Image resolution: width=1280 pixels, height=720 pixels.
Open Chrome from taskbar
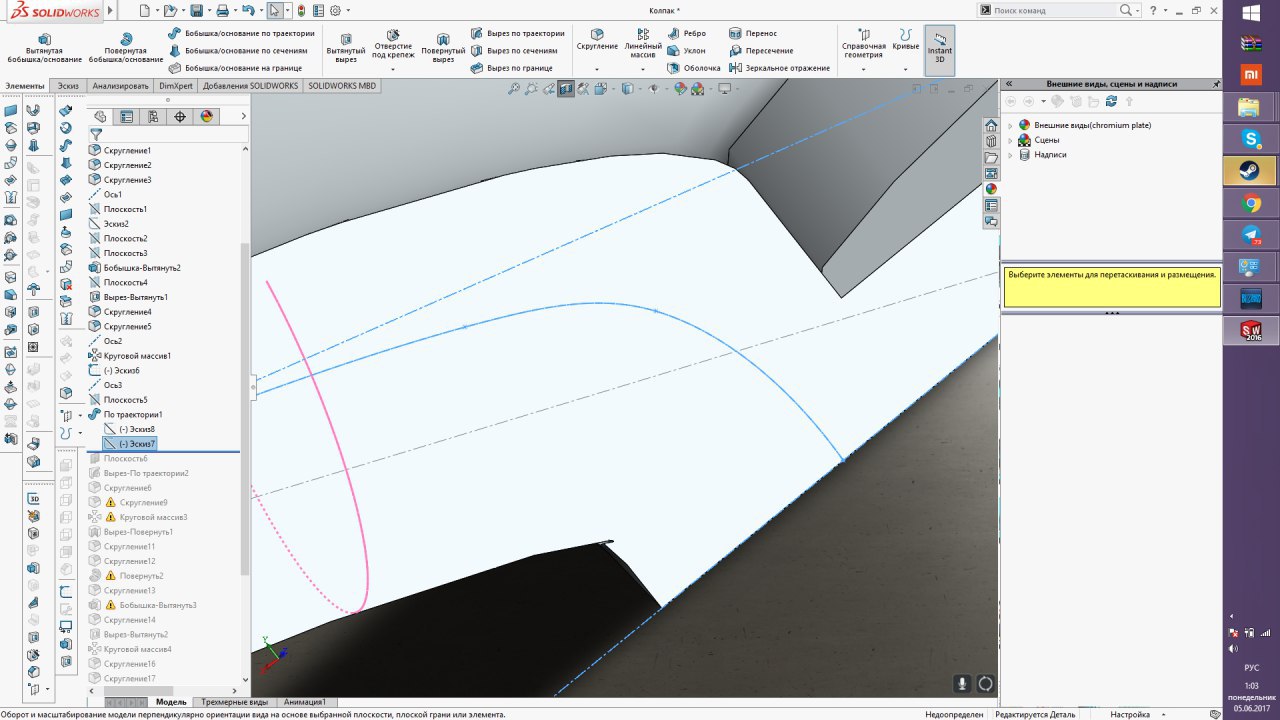point(1250,203)
